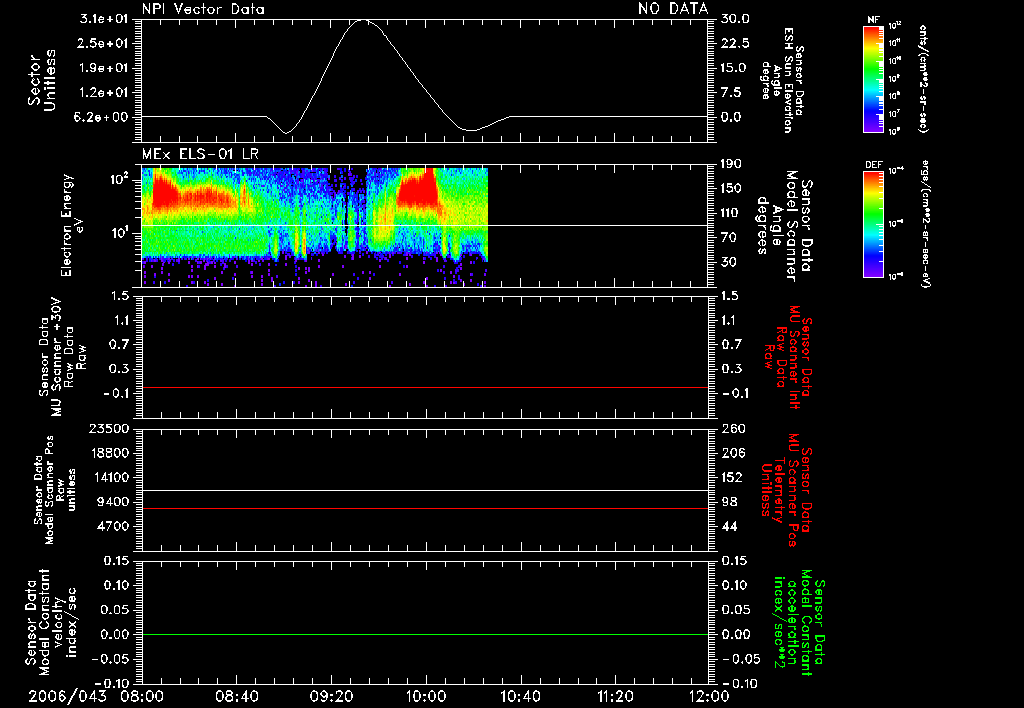Click the '44' telemetry axis tick

[x=729, y=526]
